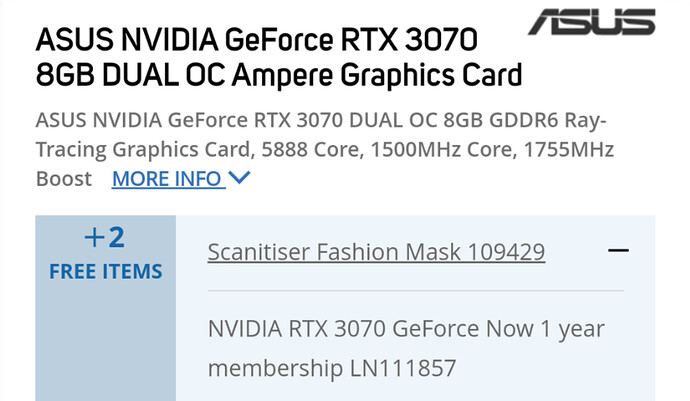Click the ASUS brand logo
This screenshot has height=401, width=690.
pyautogui.click(x=591, y=22)
